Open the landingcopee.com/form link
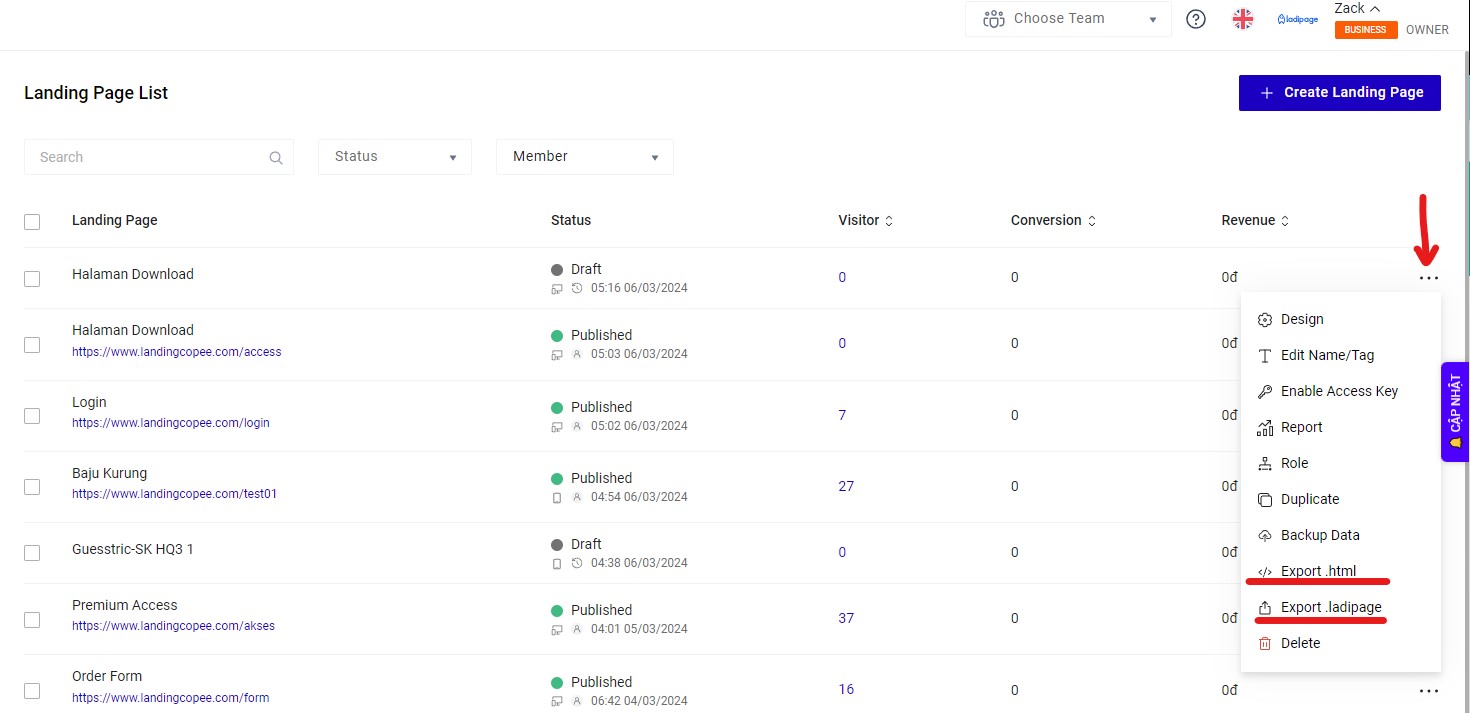1470x713 pixels. click(171, 698)
